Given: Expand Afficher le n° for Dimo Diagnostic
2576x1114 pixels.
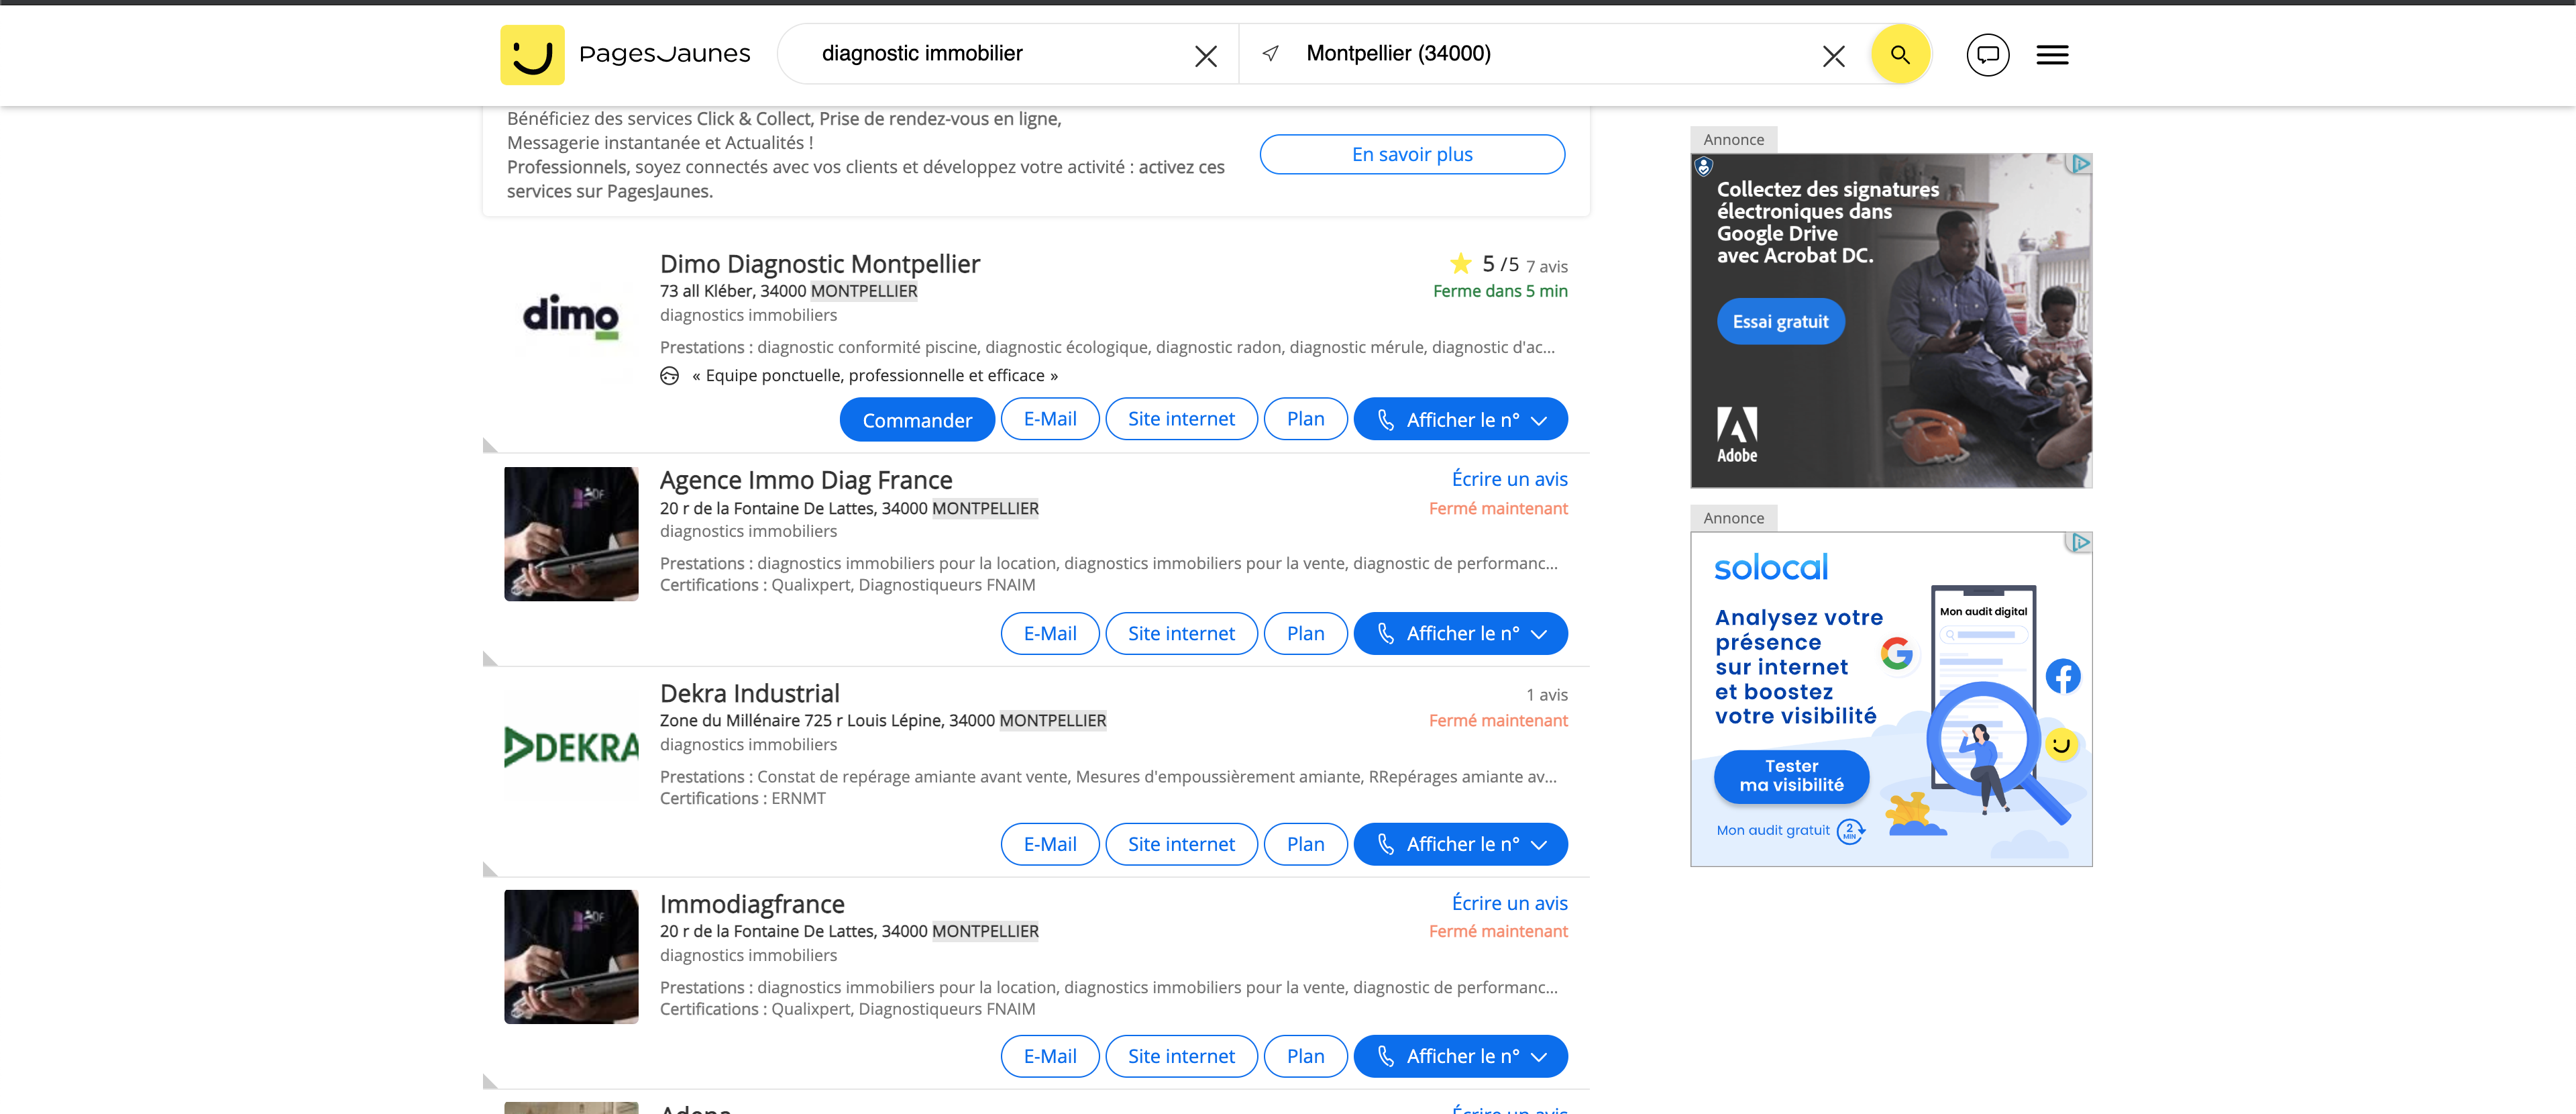Looking at the screenshot, I should pyautogui.click(x=1461, y=419).
